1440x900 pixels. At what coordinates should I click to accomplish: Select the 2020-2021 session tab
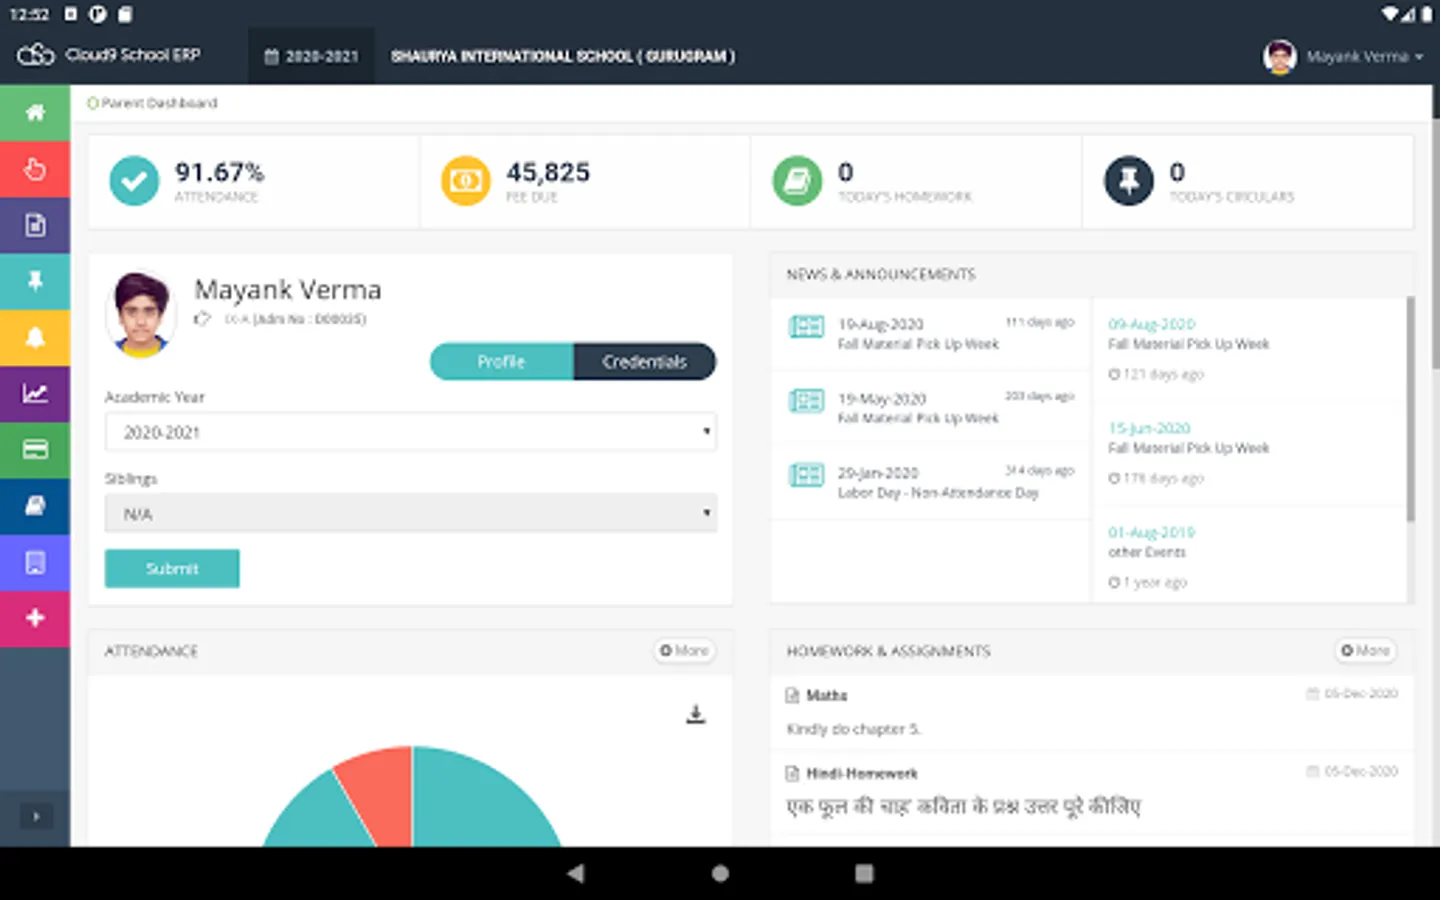(x=311, y=56)
